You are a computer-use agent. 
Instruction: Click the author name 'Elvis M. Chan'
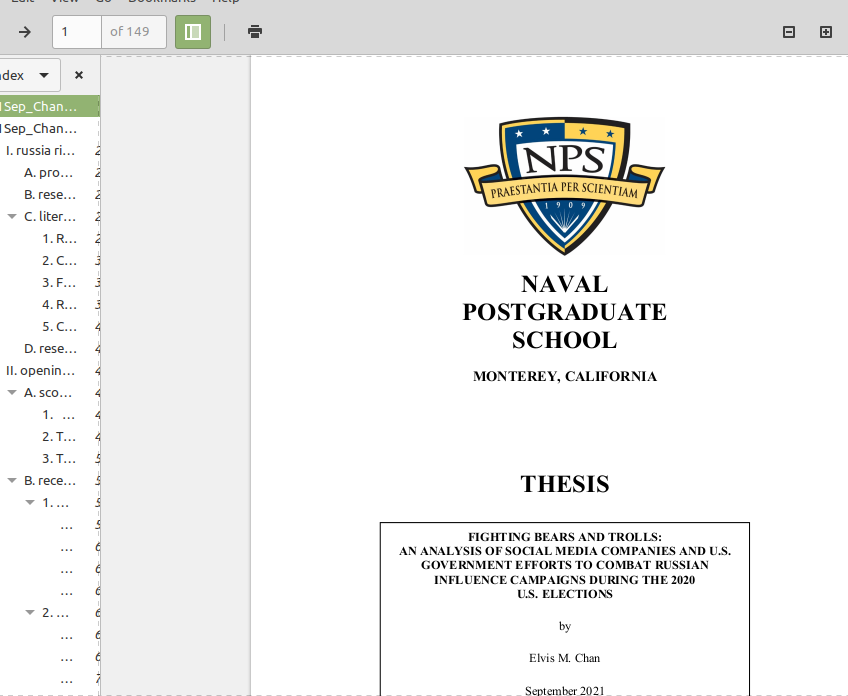[x=565, y=658]
